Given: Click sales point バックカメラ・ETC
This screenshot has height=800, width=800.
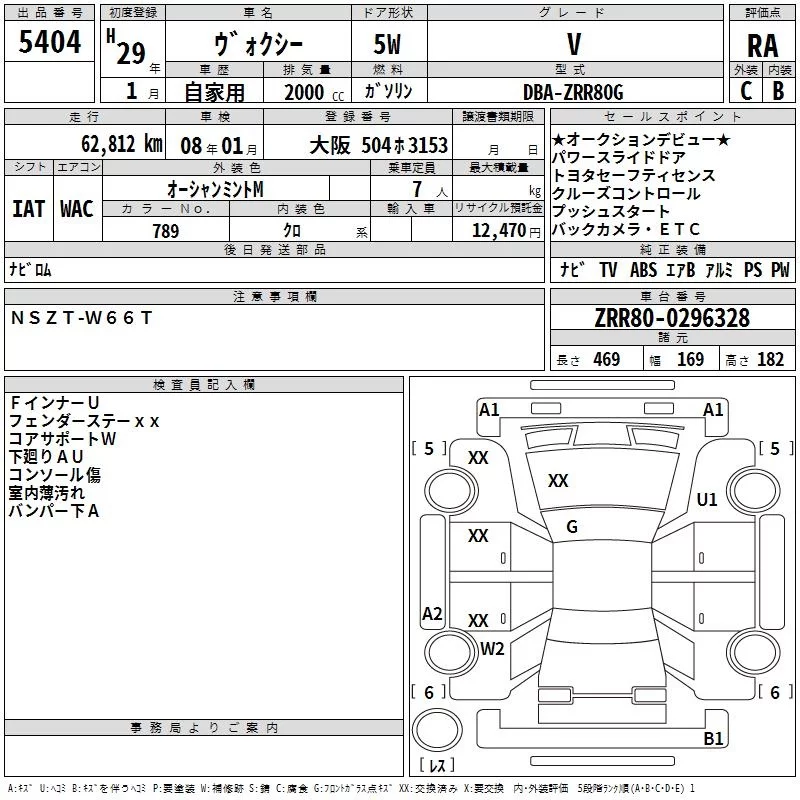Looking at the screenshot, I should pos(626,230).
